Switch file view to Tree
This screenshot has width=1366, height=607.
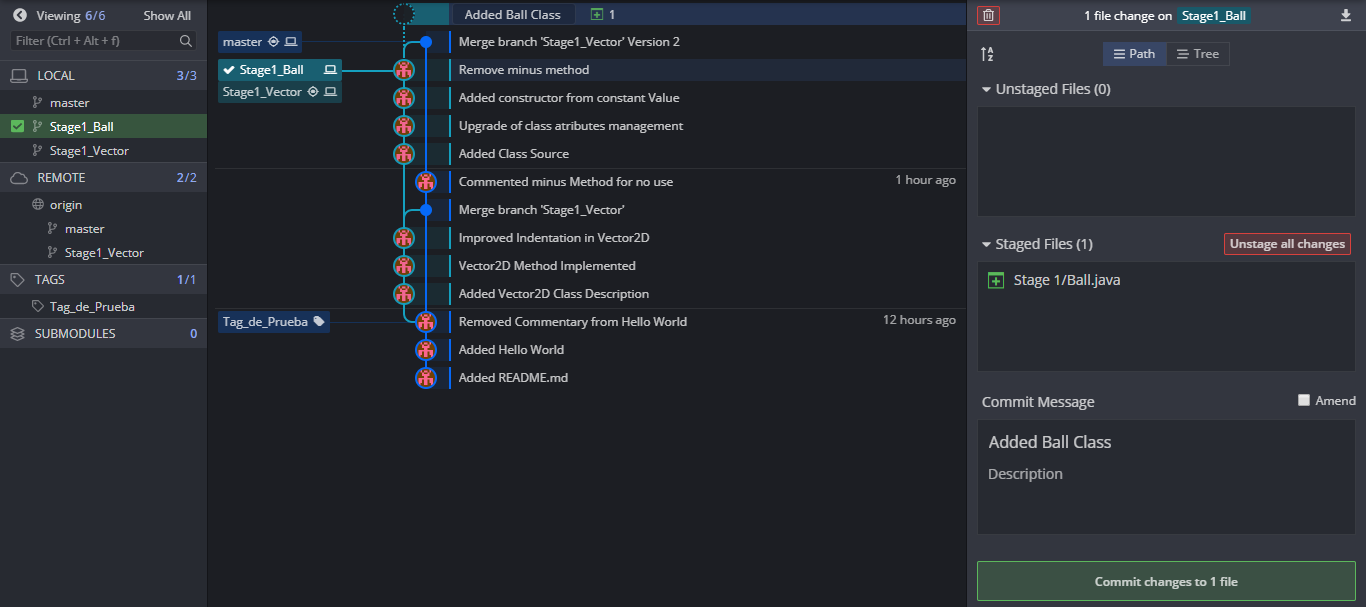click(1197, 54)
